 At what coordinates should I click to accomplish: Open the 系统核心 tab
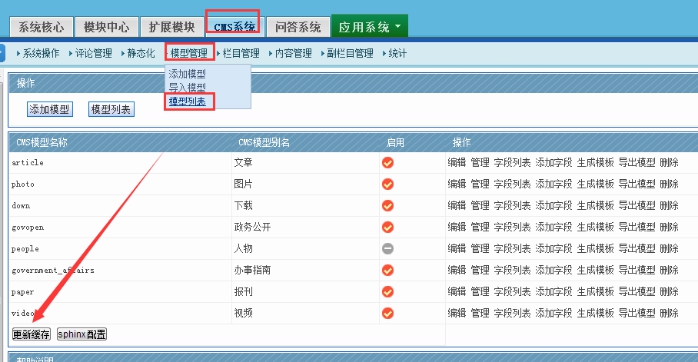tap(41, 27)
